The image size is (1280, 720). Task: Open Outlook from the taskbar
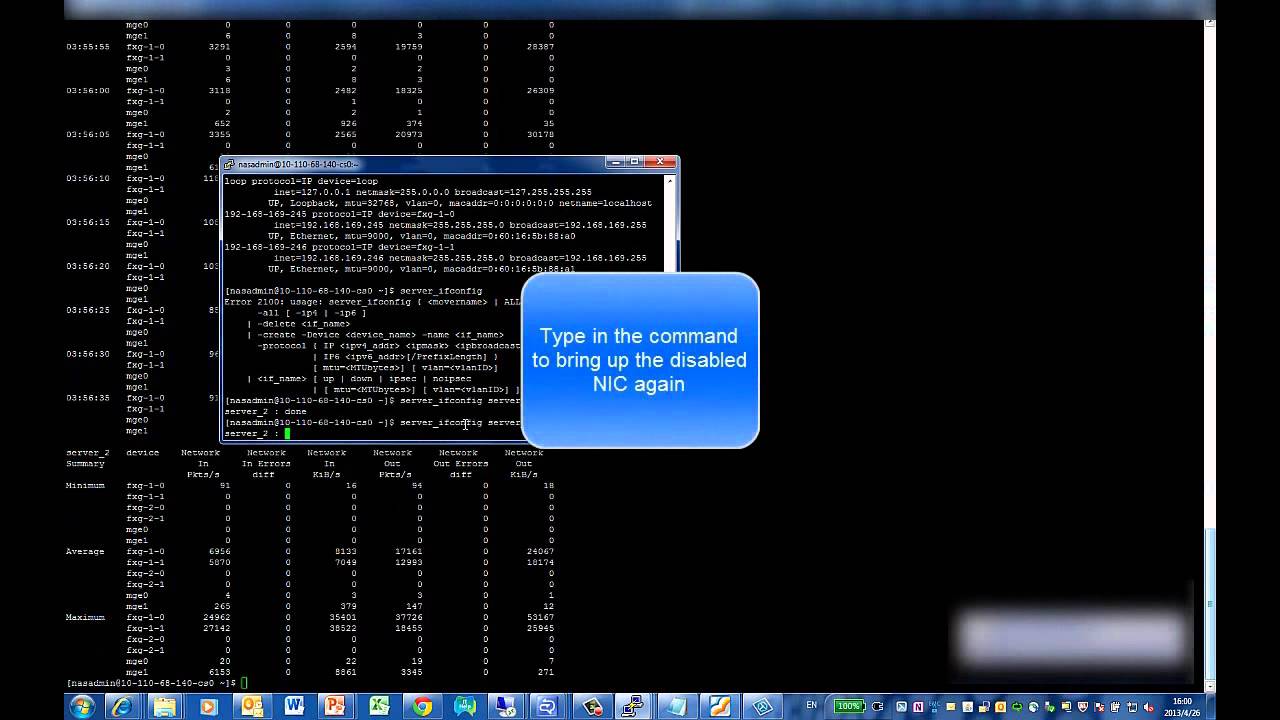(x=252, y=707)
